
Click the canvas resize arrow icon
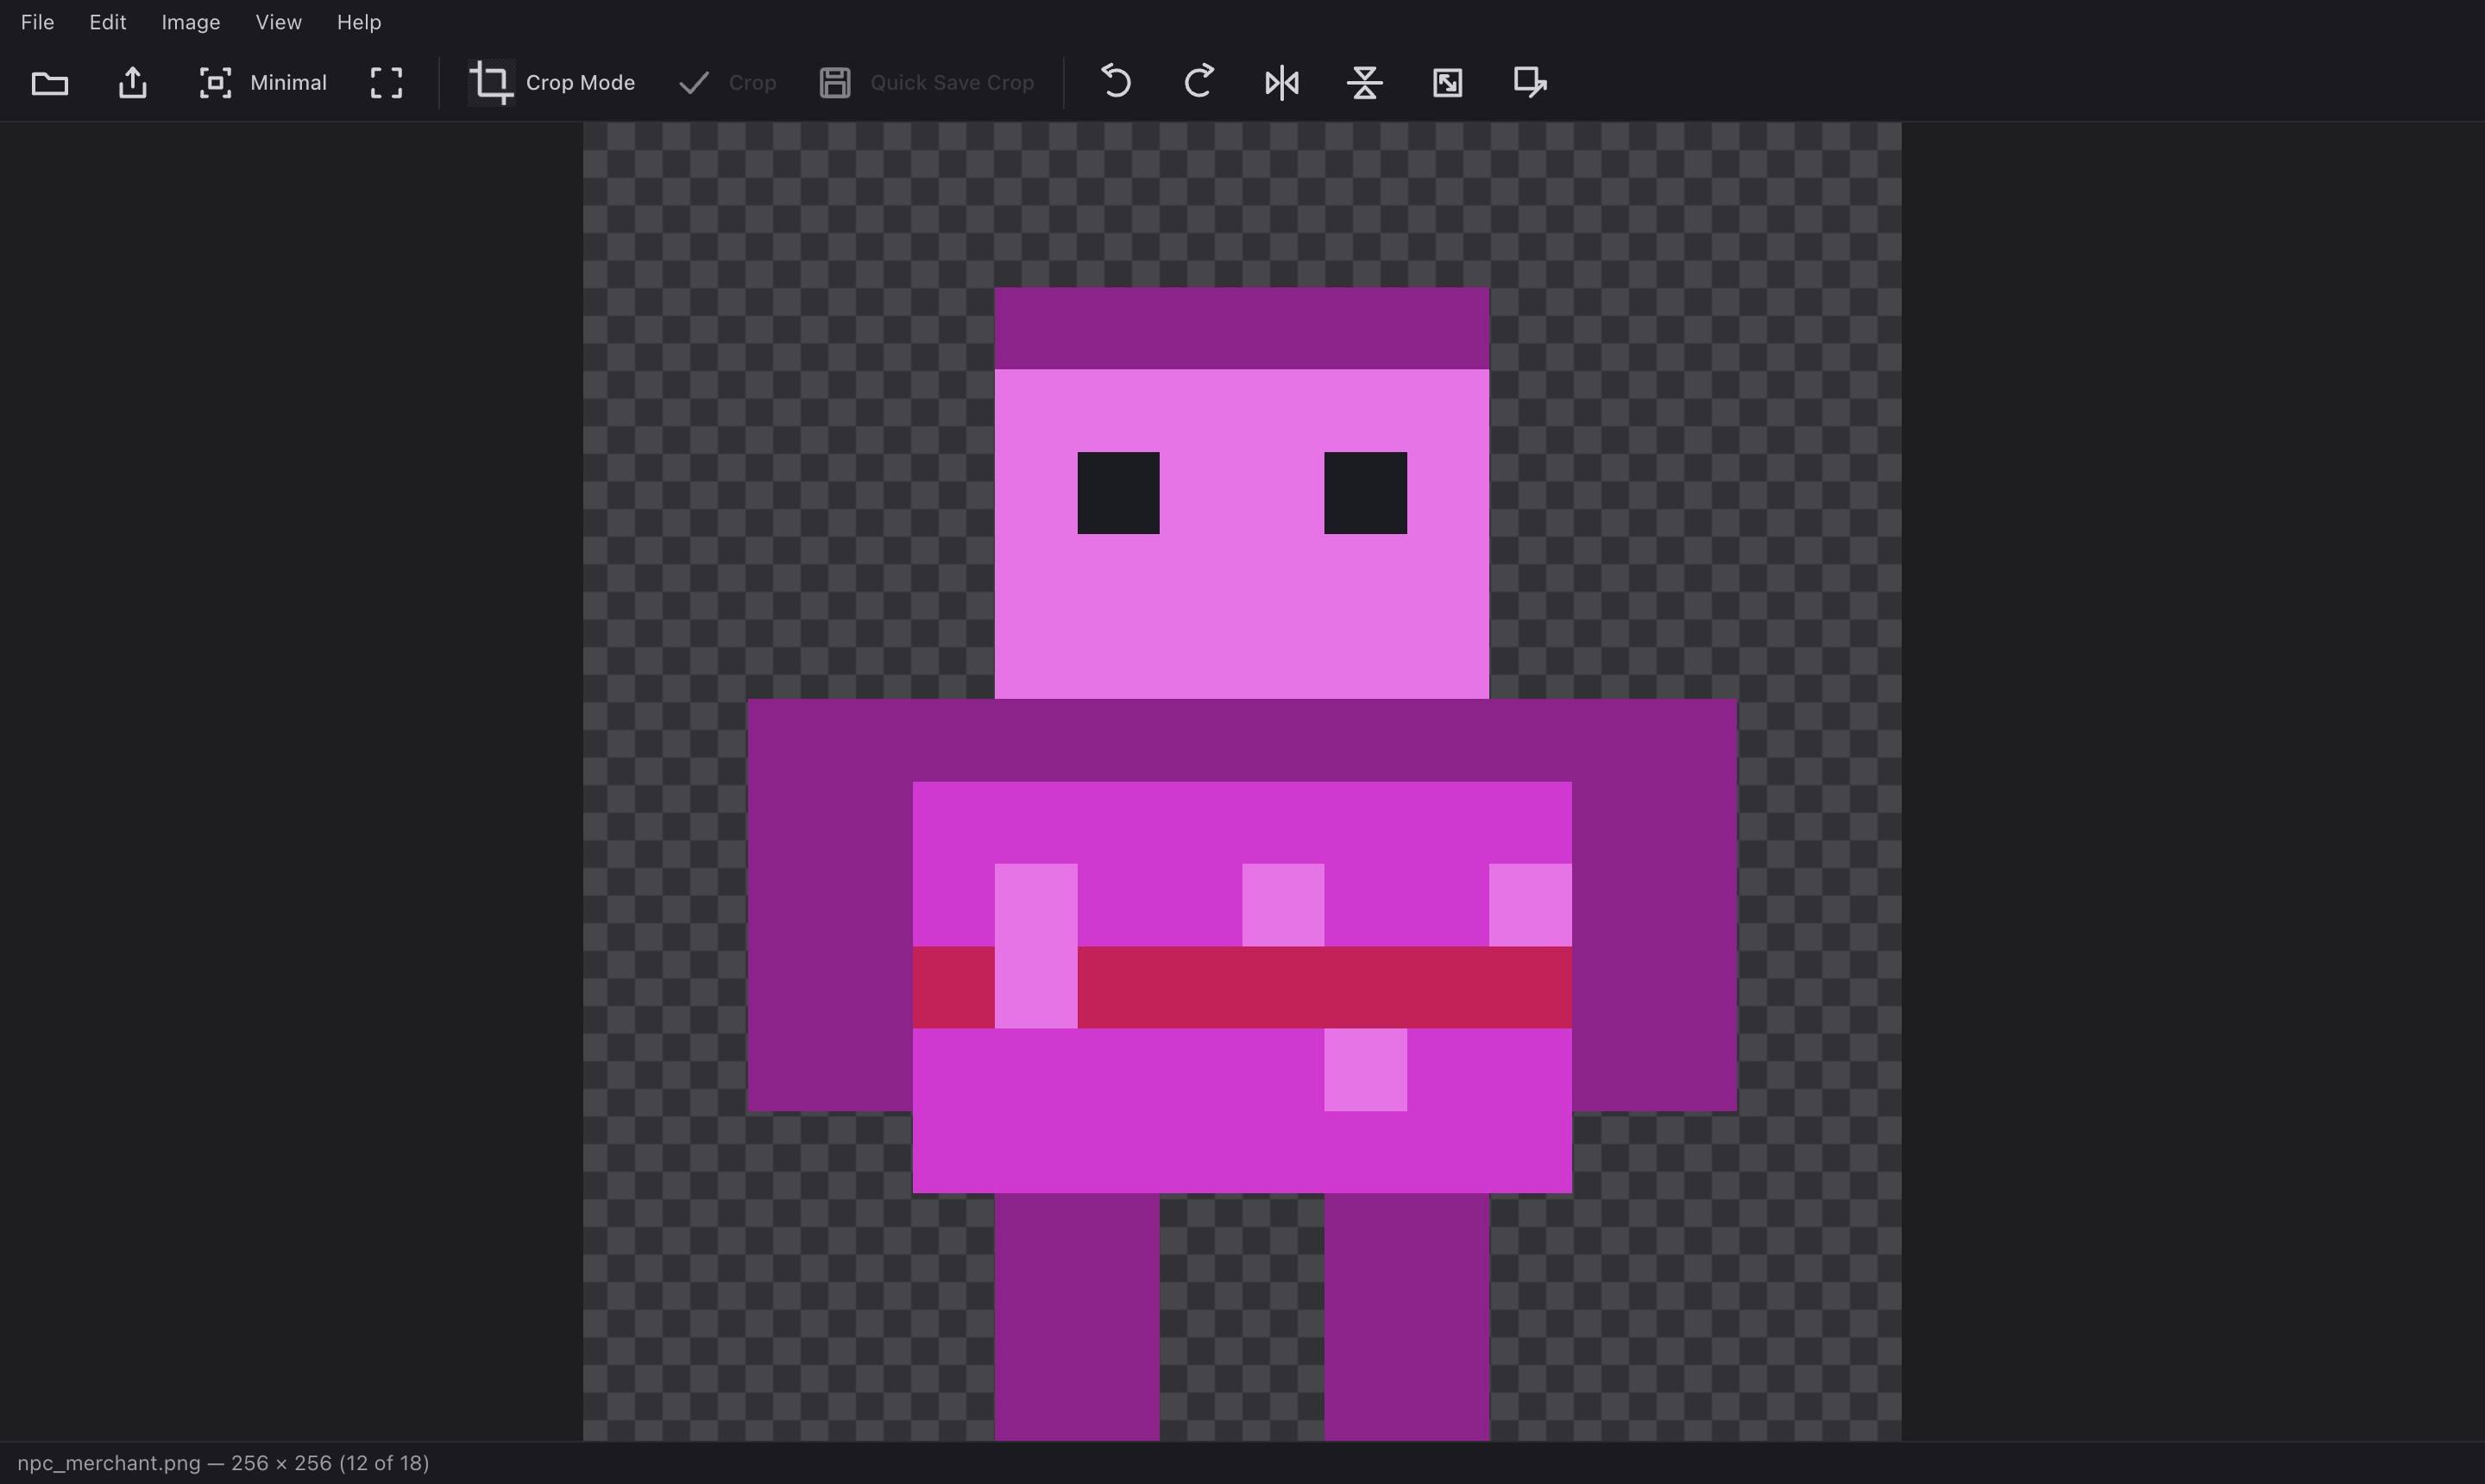click(x=1530, y=82)
